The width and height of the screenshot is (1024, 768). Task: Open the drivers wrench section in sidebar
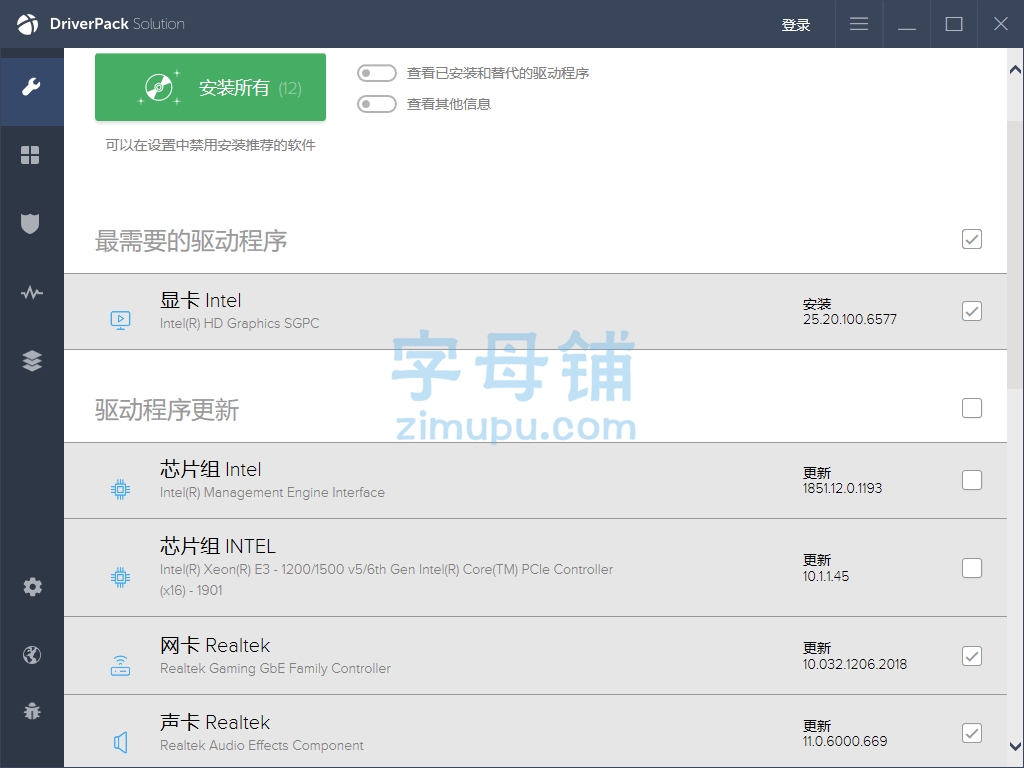coord(31,86)
